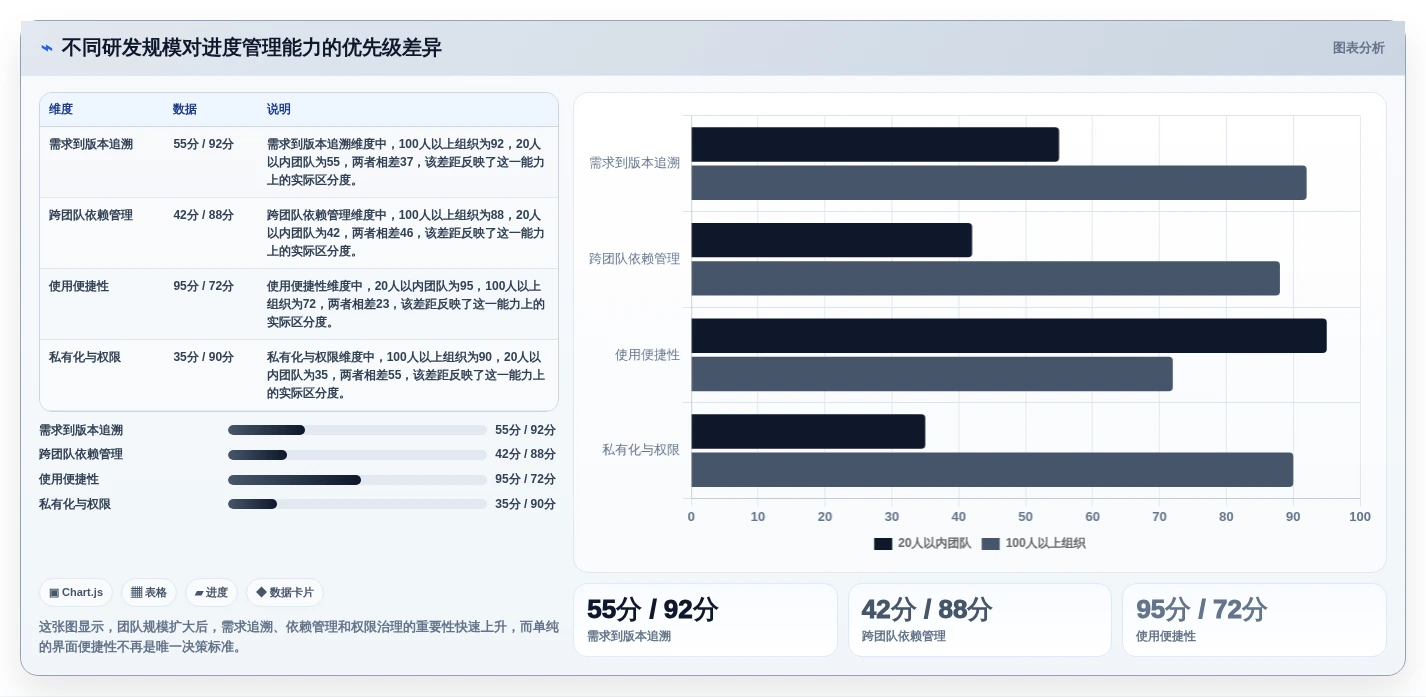Click the 需求到版本追溯 gray bar for 100人以上组织
The image size is (1426, 697).
point(999,183)
